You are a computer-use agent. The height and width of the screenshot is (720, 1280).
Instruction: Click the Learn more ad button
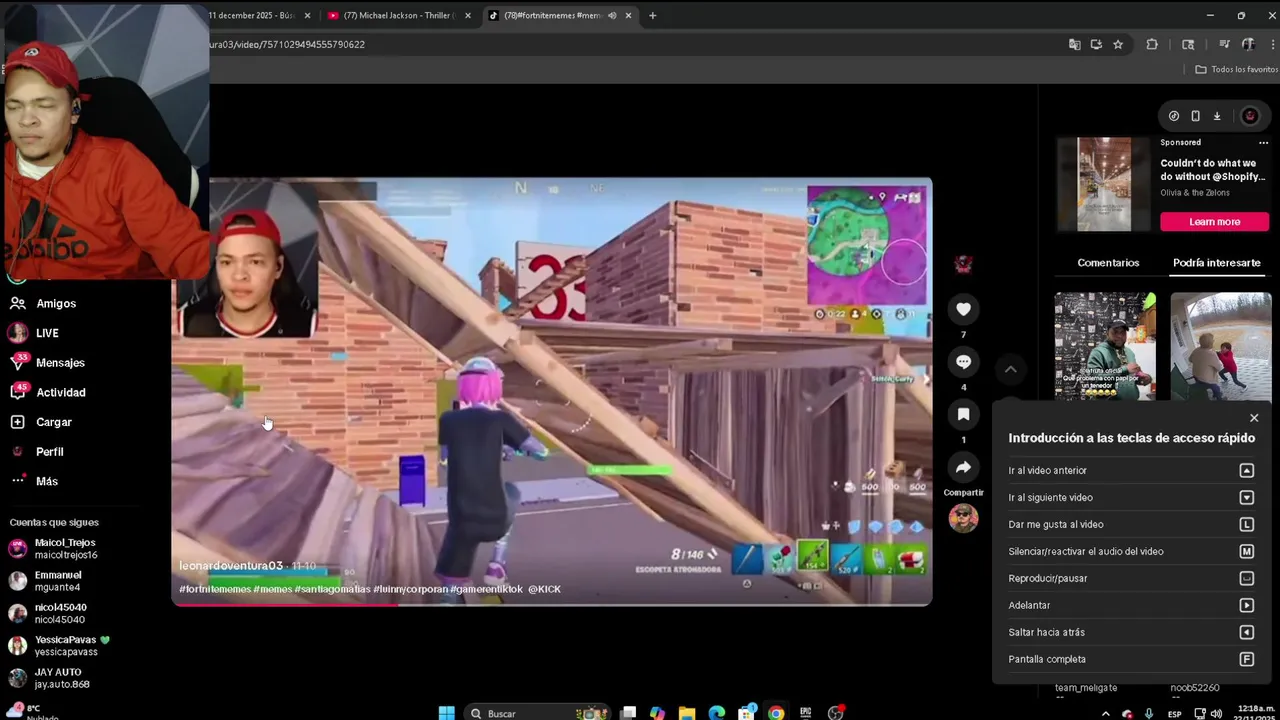click(x=1214, y=222)
